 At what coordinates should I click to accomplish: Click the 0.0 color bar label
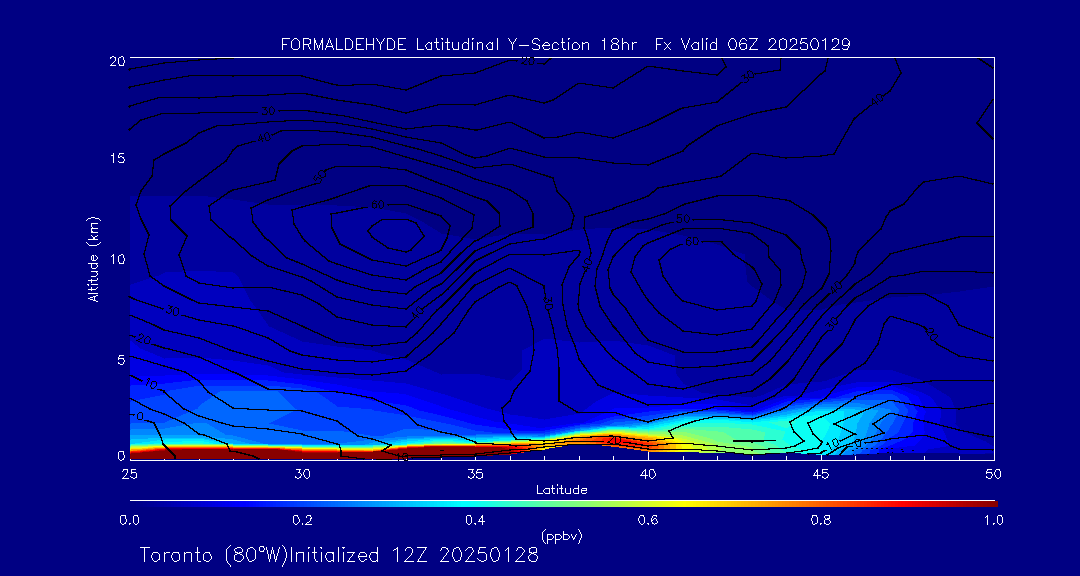pos(129,520)
